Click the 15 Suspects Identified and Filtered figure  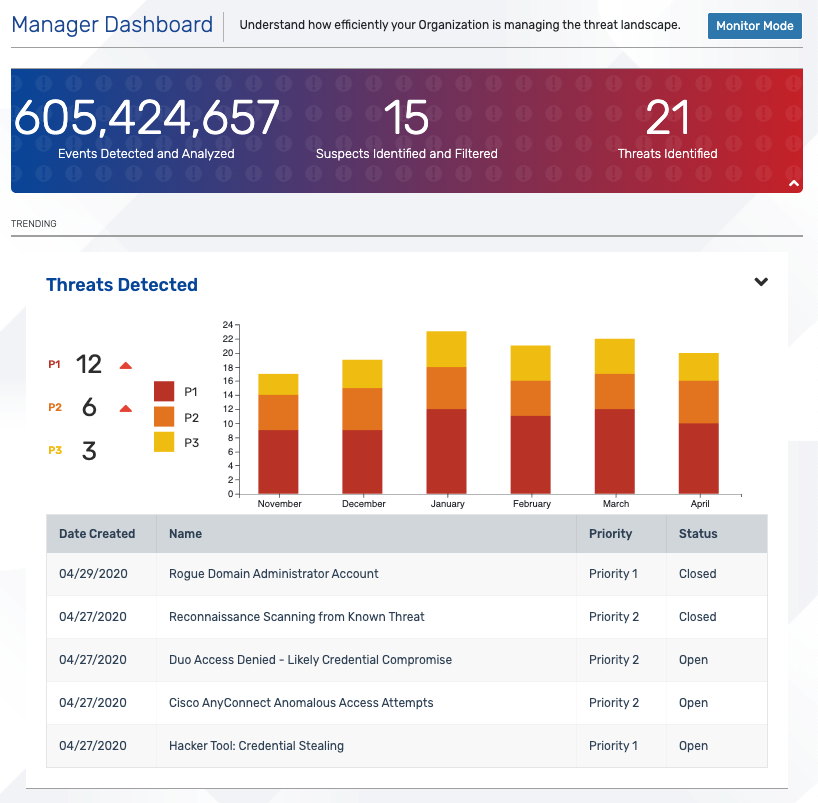coord(406,118)
